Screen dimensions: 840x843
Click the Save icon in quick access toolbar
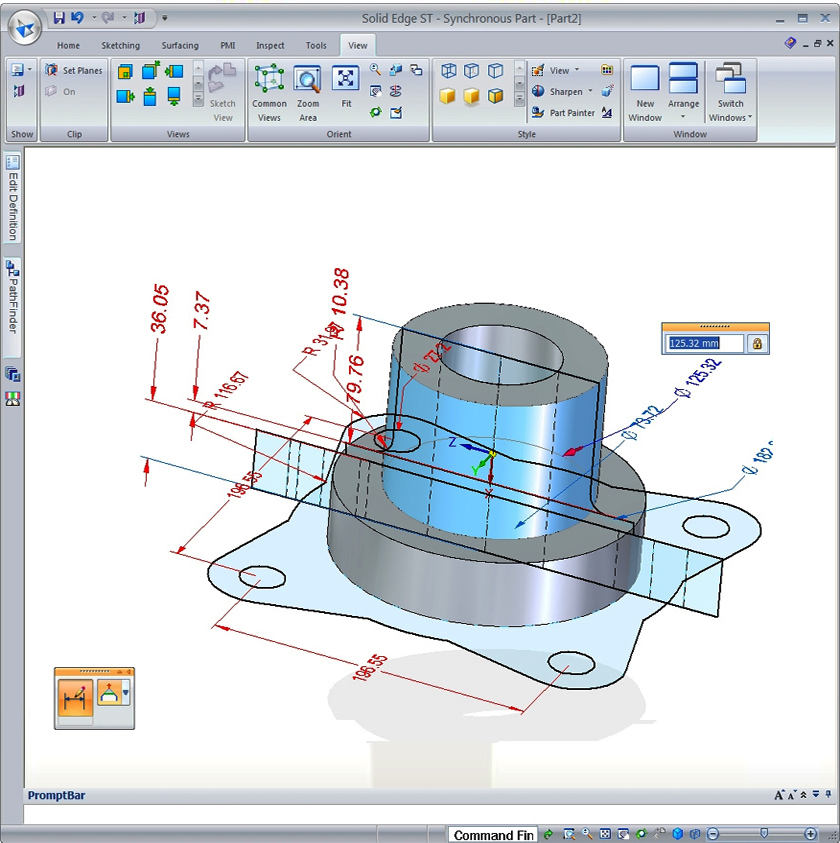click(59, 18)
